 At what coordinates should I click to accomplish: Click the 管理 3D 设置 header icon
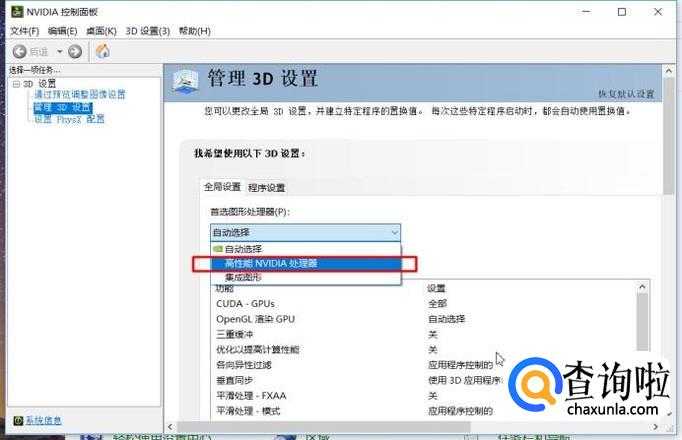coord(187,82)
